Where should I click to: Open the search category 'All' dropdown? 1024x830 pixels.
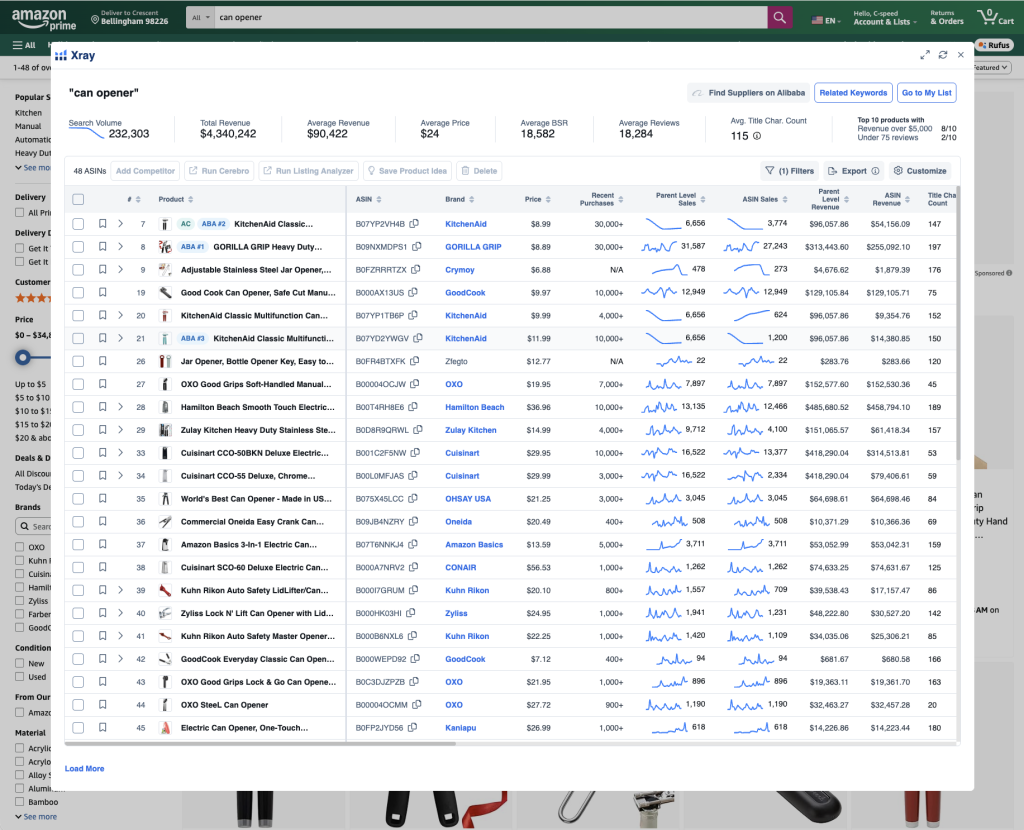[x=201, y=18]
